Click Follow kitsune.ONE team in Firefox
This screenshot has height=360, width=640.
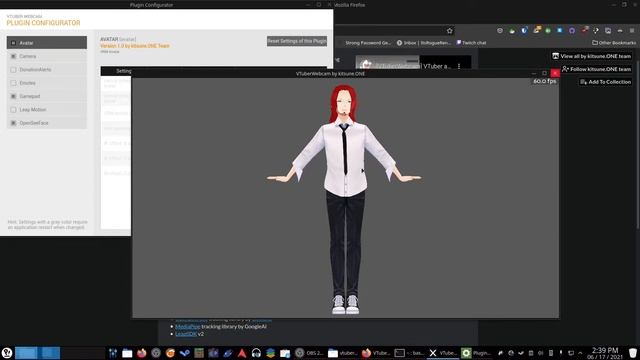click(x=596, y=69)
